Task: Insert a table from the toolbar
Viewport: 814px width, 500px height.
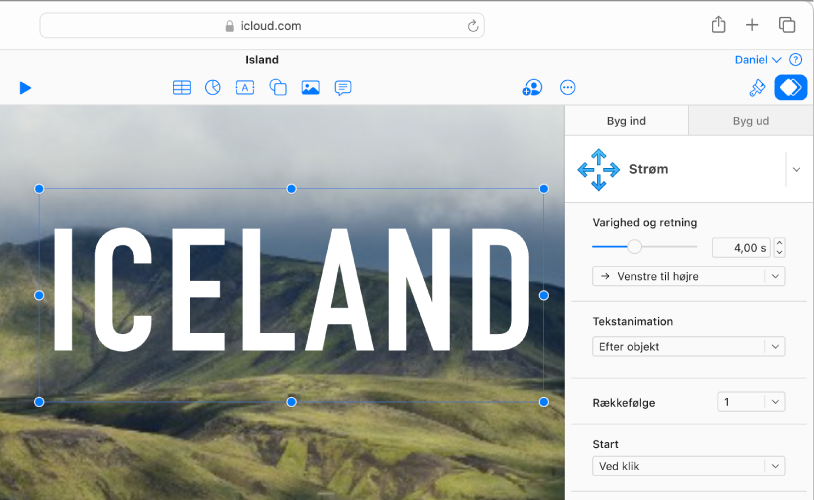Action: [182, 88]
